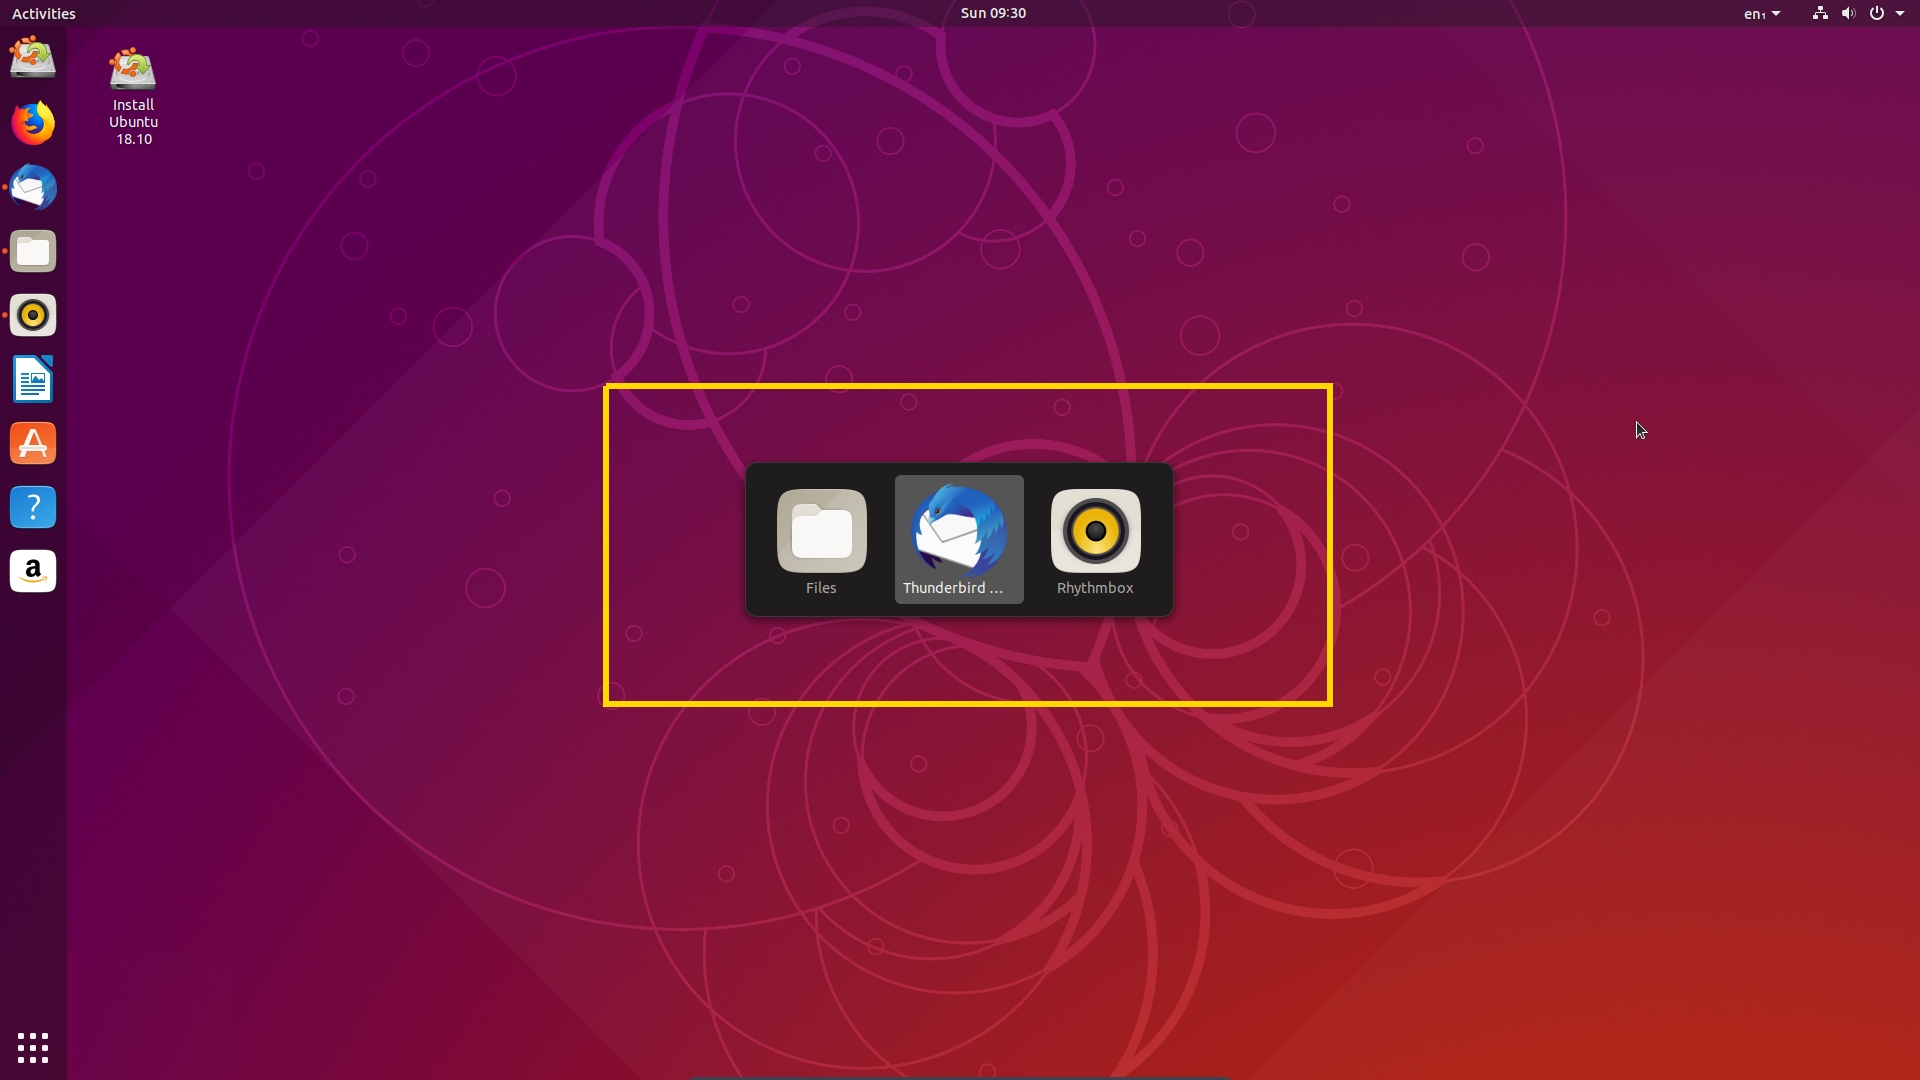Click the network status icon
Image resolution: width=1920 pixels, height=1080 pixels.
pyautogui.click(x=1820, y=14)
